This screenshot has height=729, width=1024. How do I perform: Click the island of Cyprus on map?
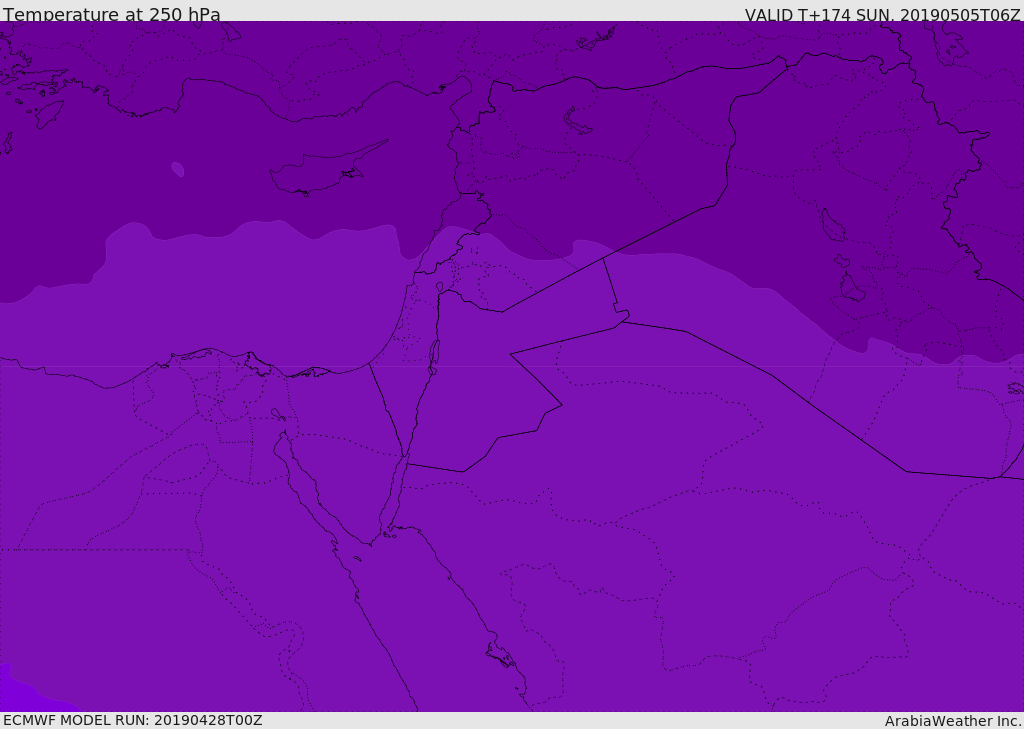pyautogui.click(x=328, y=169)
